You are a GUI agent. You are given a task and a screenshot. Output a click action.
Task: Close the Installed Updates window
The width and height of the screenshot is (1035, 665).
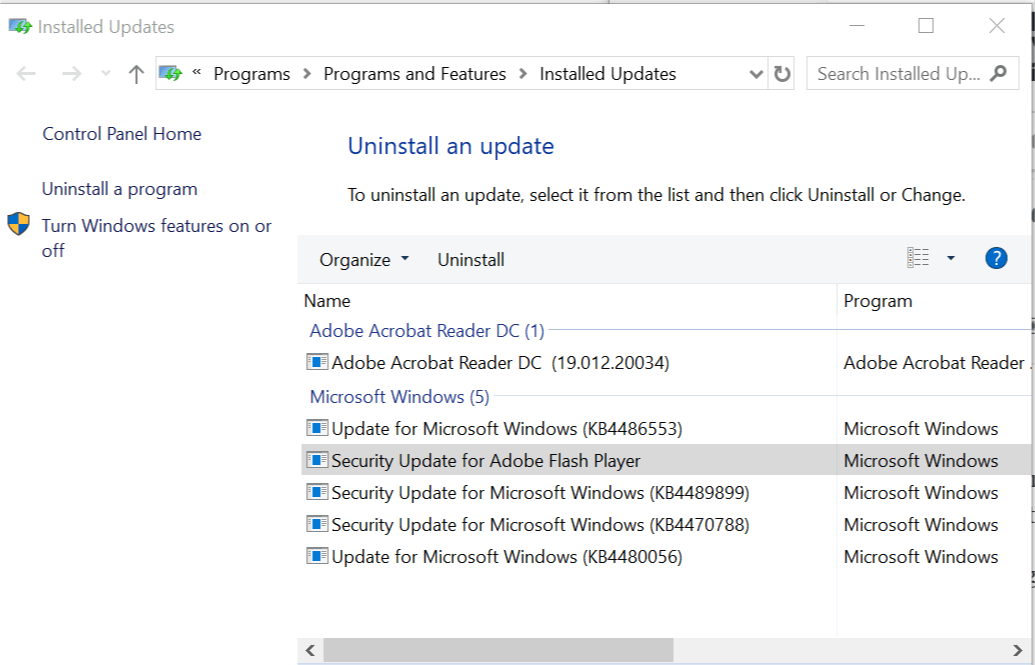pyautogui.click(x=997, y=26)
